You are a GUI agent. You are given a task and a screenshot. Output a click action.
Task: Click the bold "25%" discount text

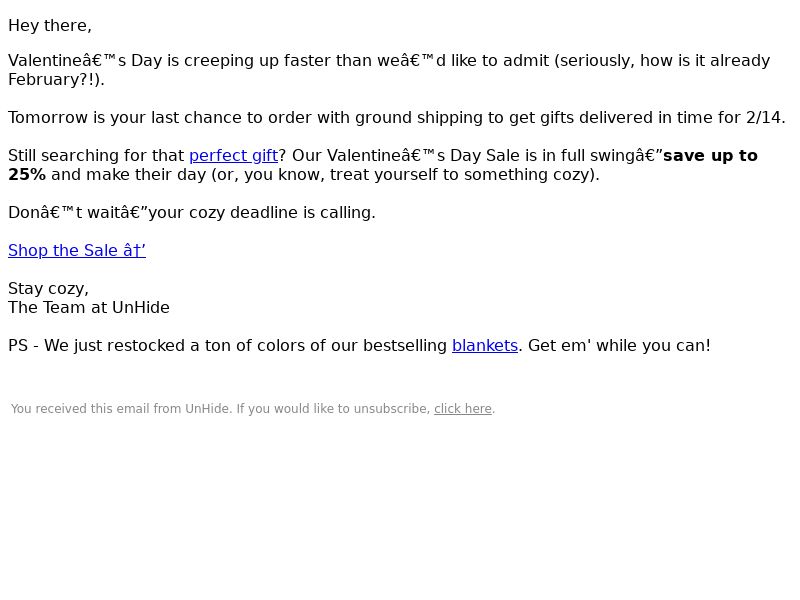tap(27, 175)
